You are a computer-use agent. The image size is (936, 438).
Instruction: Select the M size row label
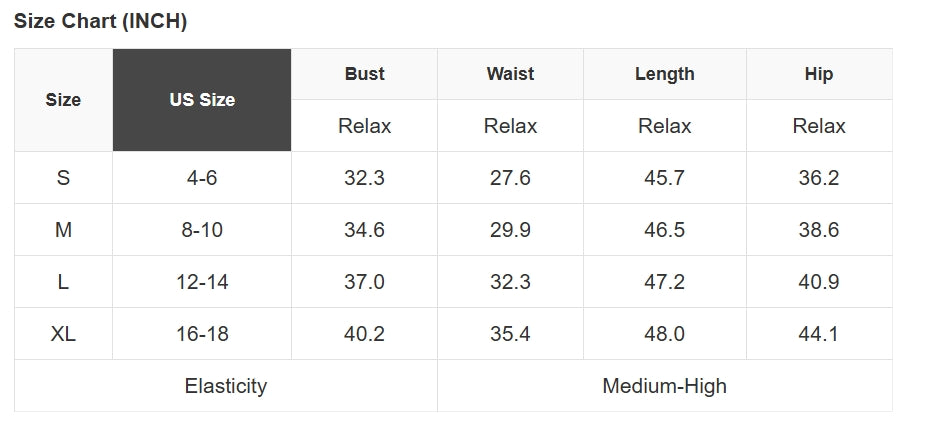(x=63, y=230)
